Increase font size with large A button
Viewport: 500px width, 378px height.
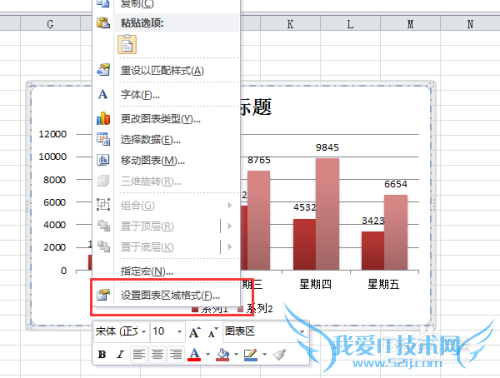[195, 332]
